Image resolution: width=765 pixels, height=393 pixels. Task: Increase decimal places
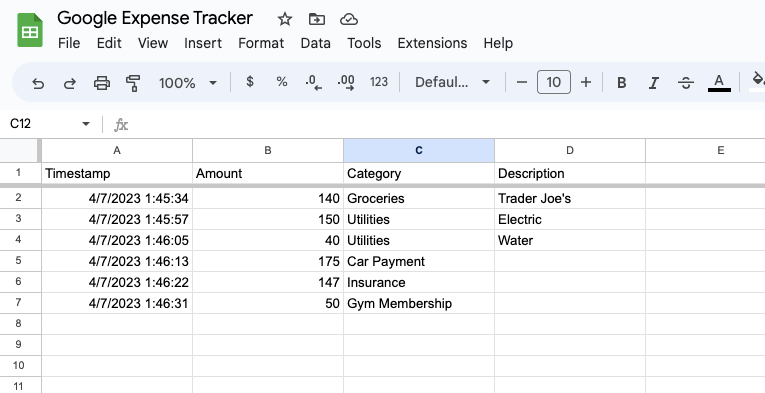[x=346, y=83]
